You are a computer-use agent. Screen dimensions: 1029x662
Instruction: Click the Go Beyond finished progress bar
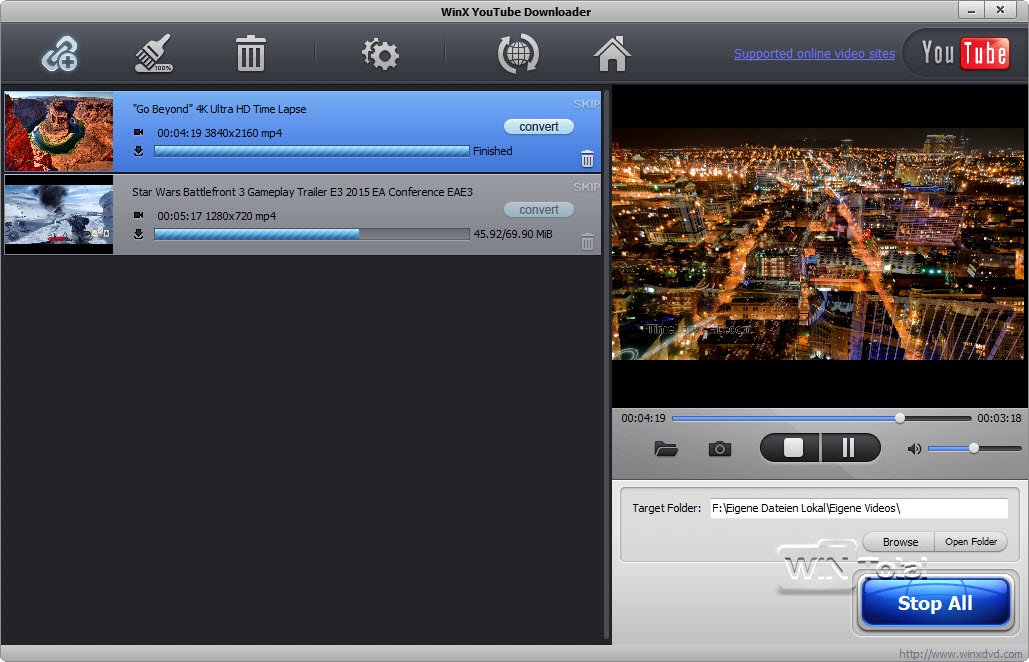(x=312, y=151)
